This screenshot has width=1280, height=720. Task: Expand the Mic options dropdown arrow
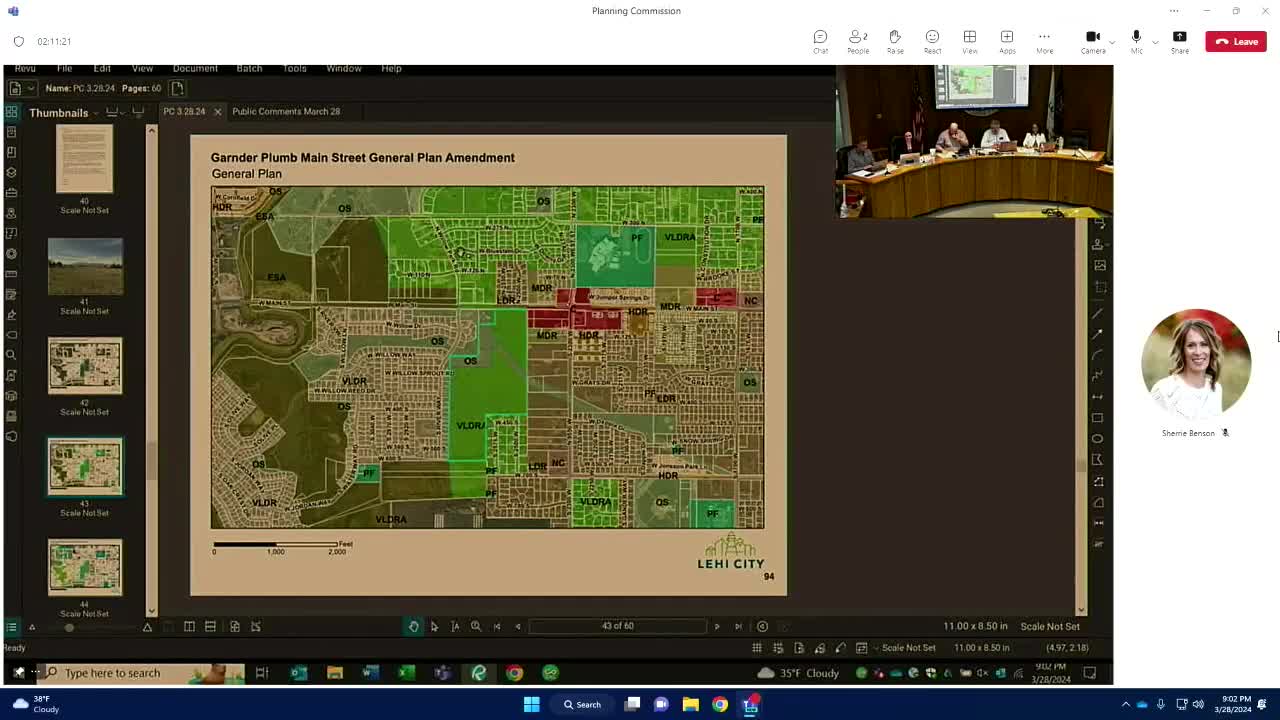pyautogui.click(x=1155, y=42)
